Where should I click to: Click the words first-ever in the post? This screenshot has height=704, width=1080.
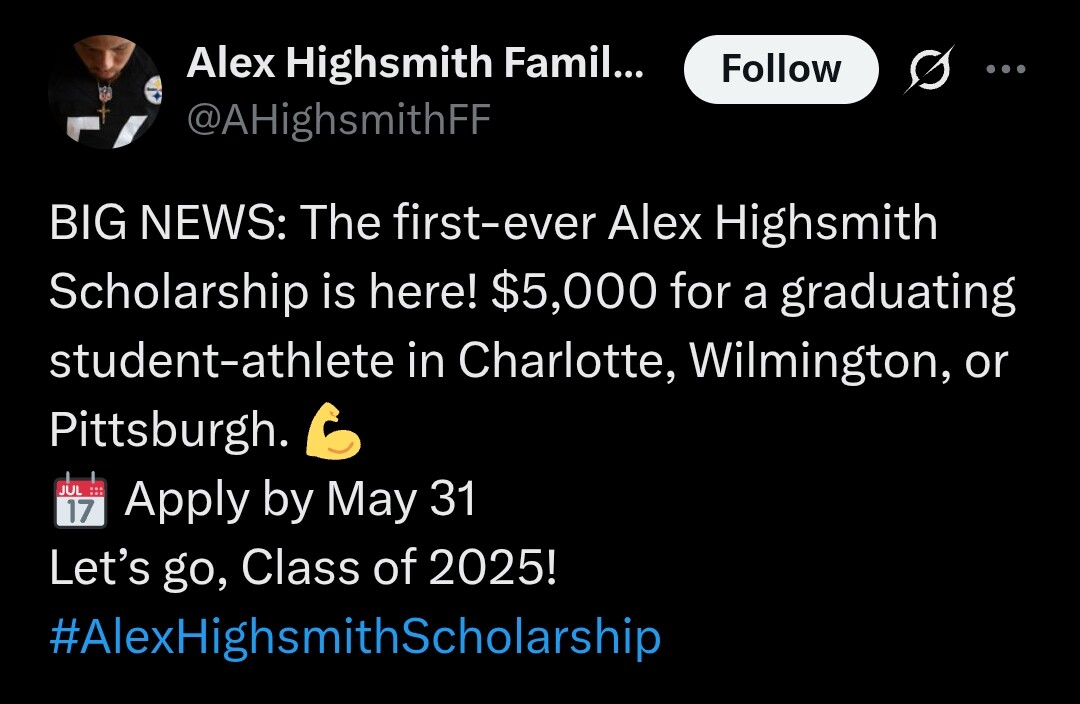coord(495,224)
